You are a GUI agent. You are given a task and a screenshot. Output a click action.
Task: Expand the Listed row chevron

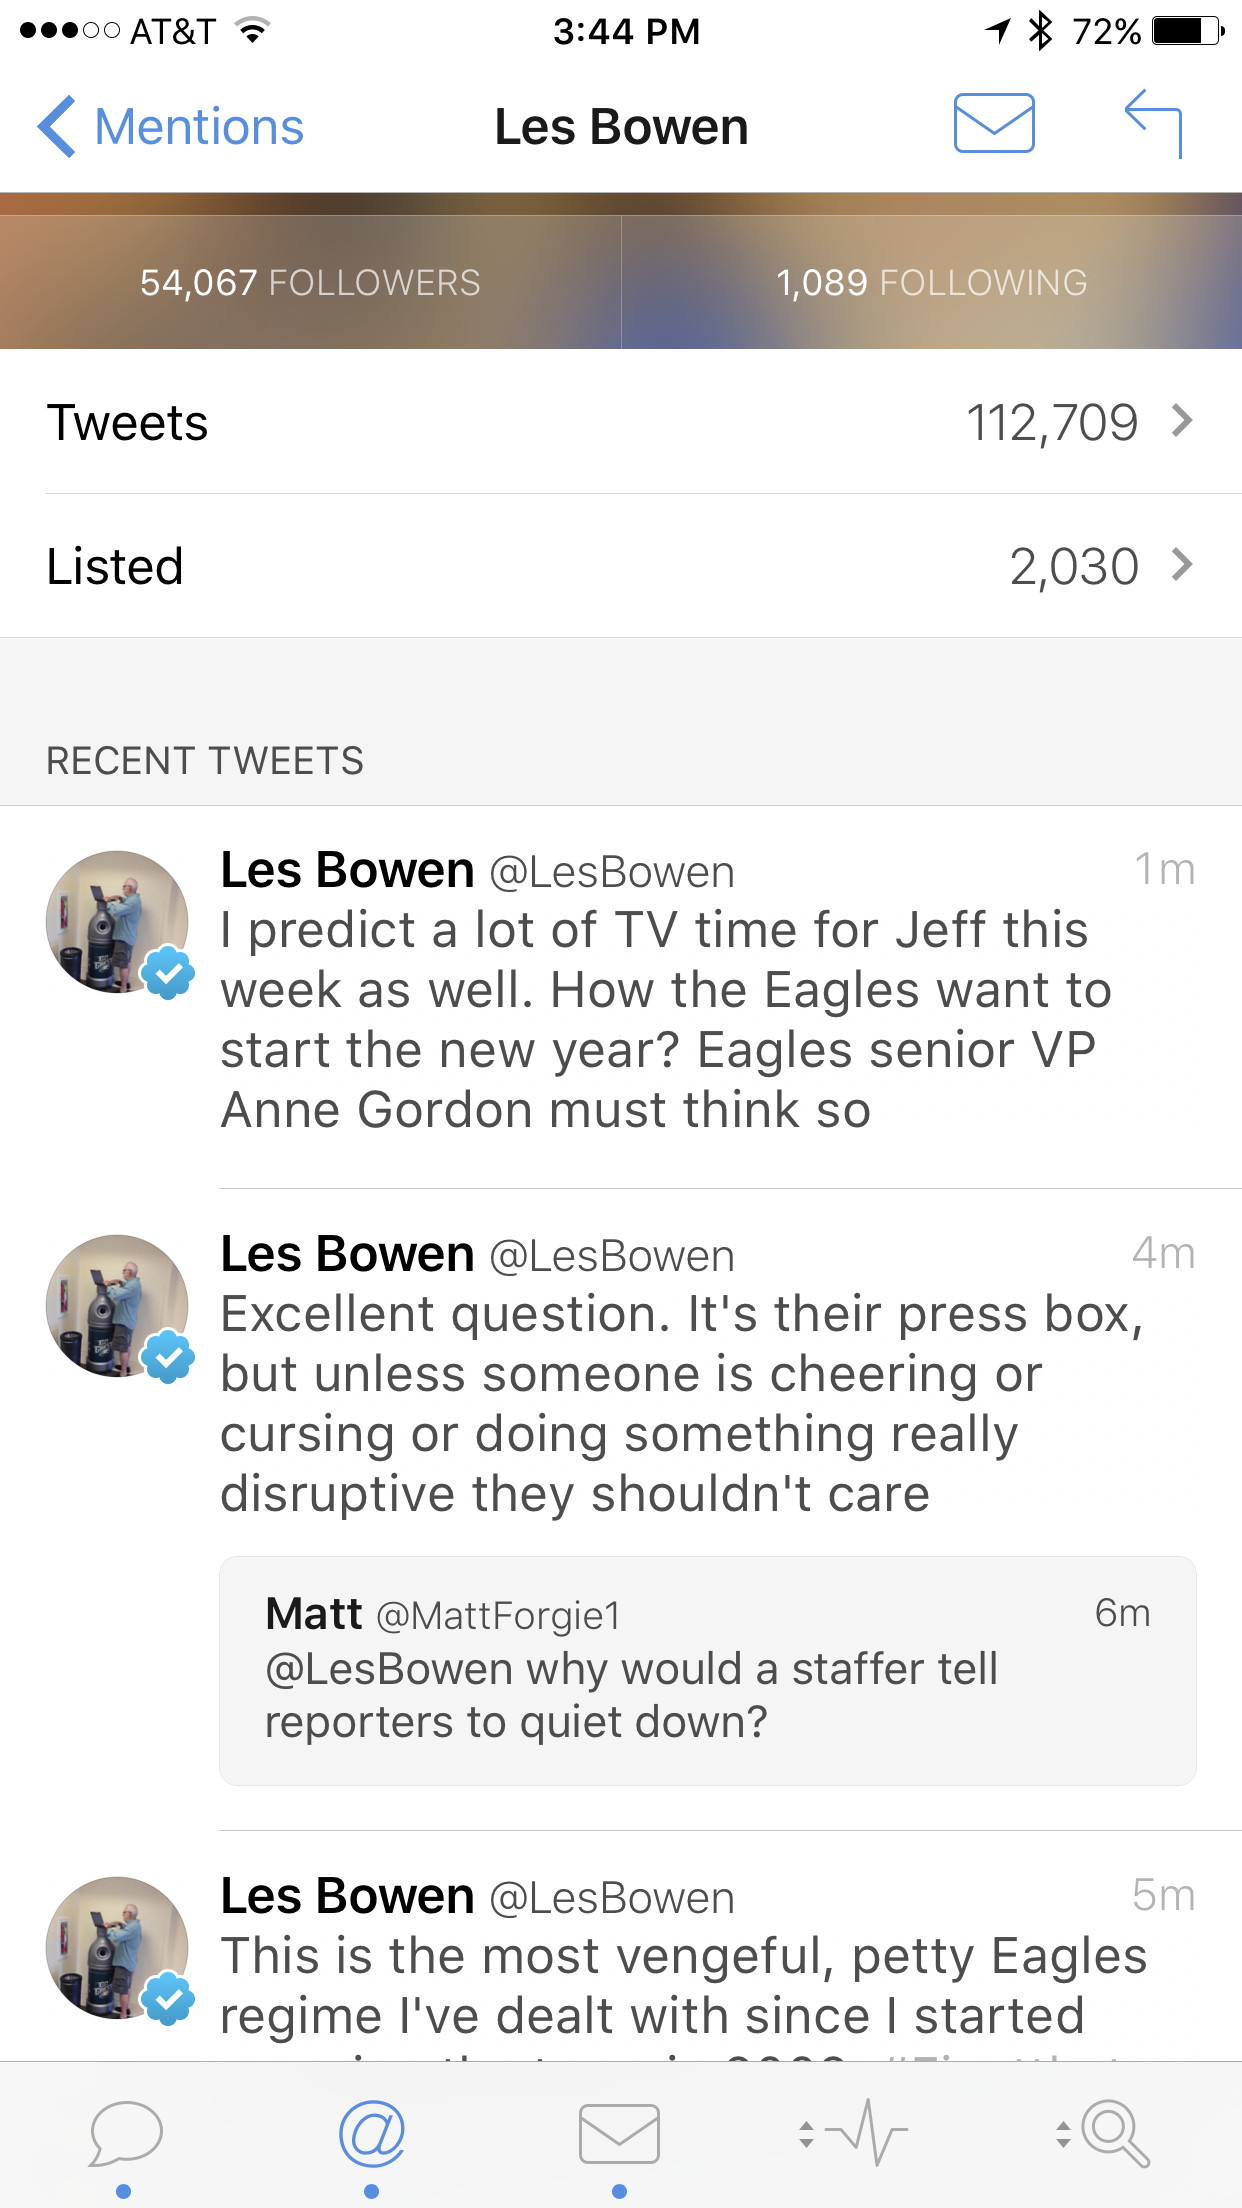tap(1183, 565)
